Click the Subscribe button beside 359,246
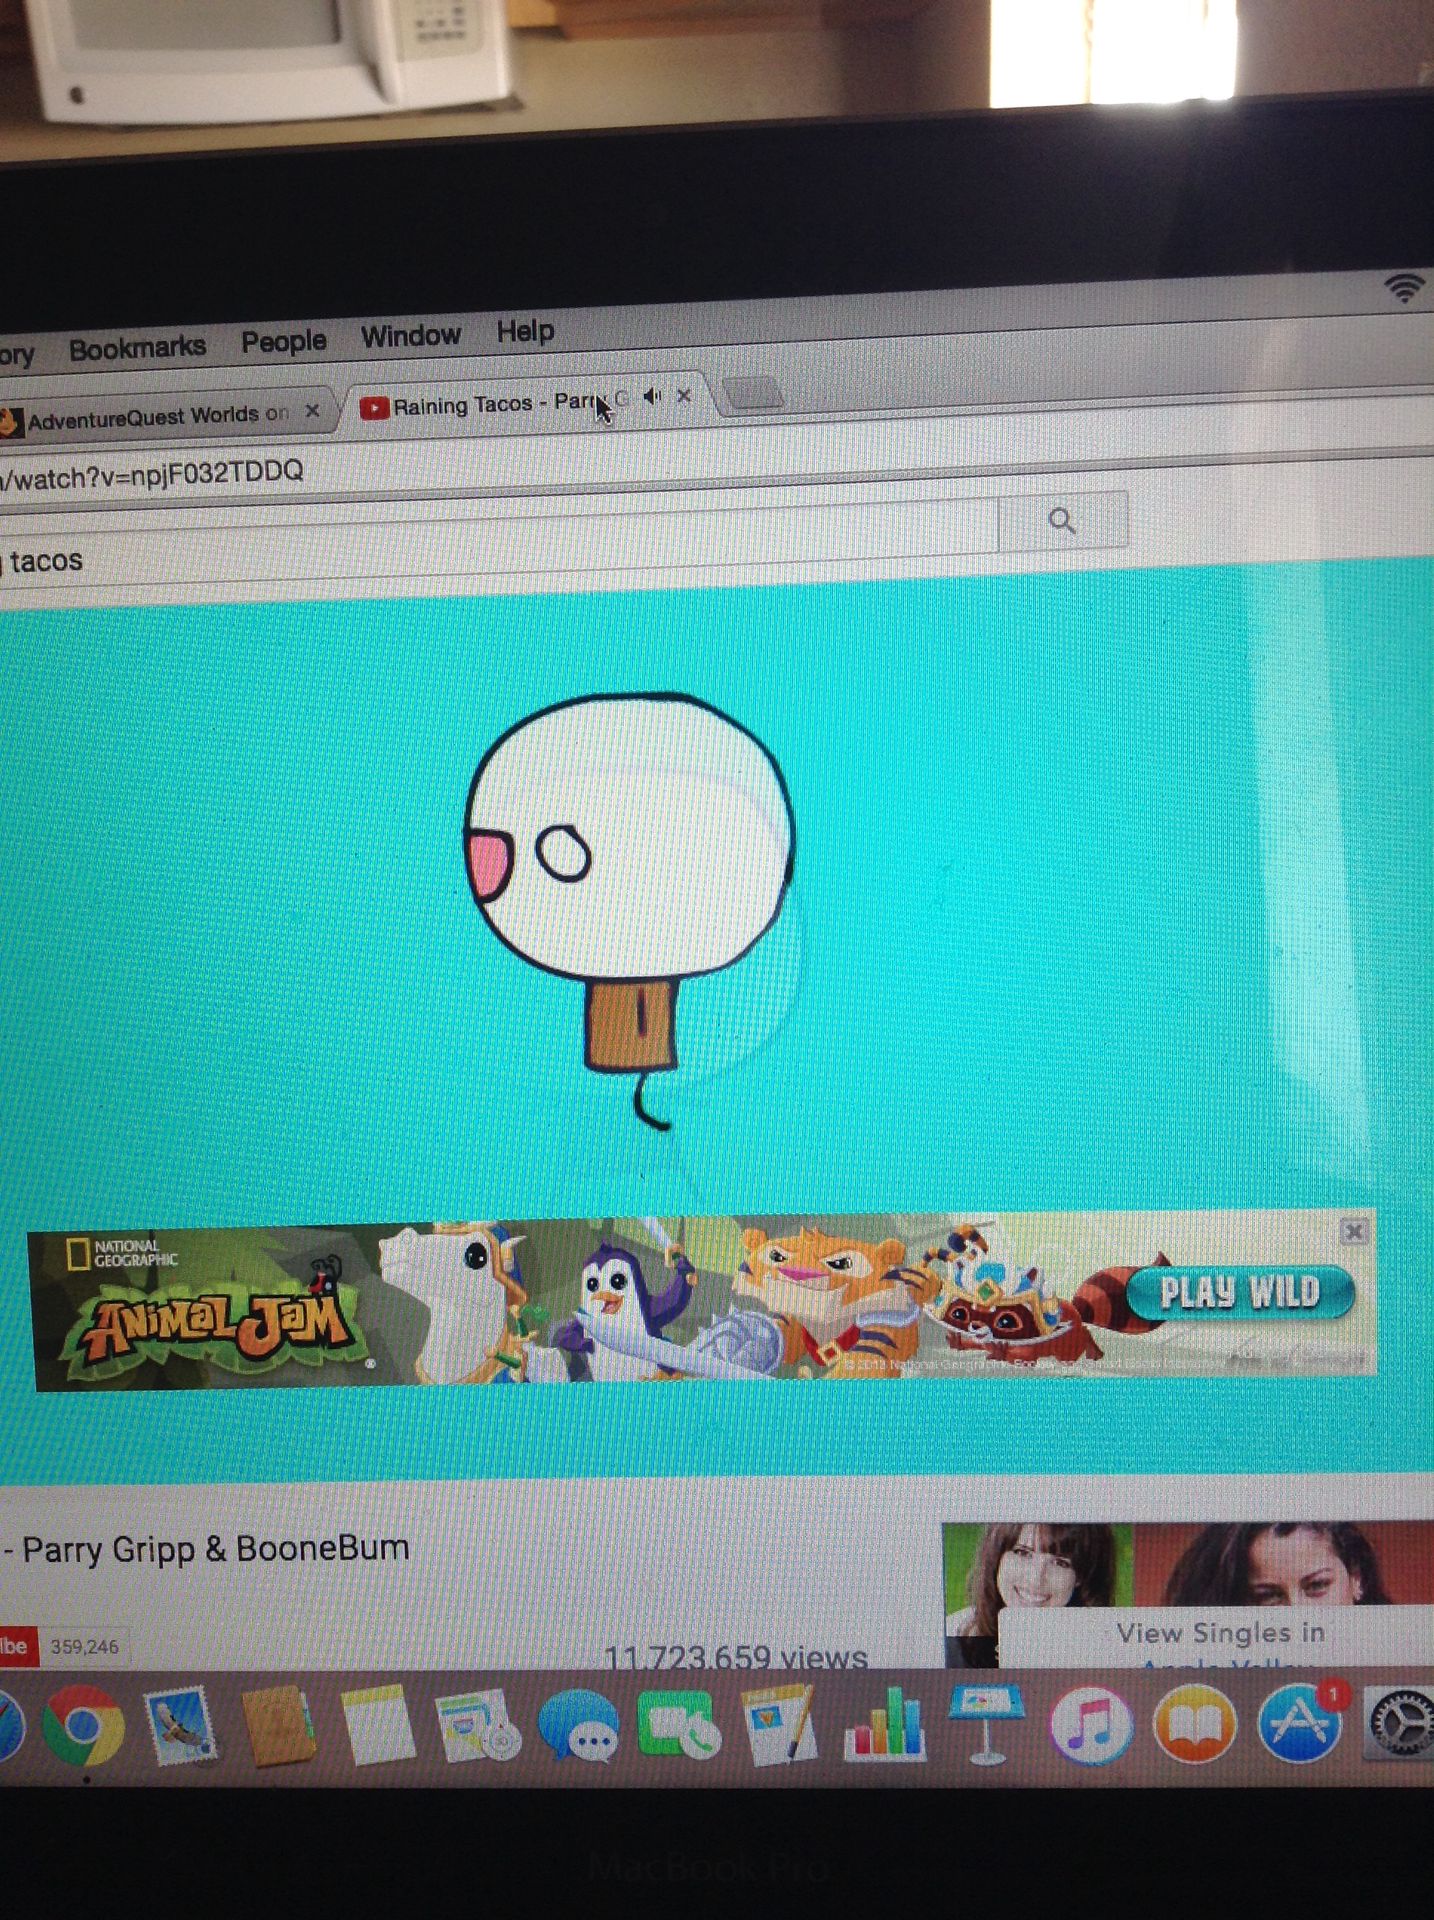 click(18, 1646)
